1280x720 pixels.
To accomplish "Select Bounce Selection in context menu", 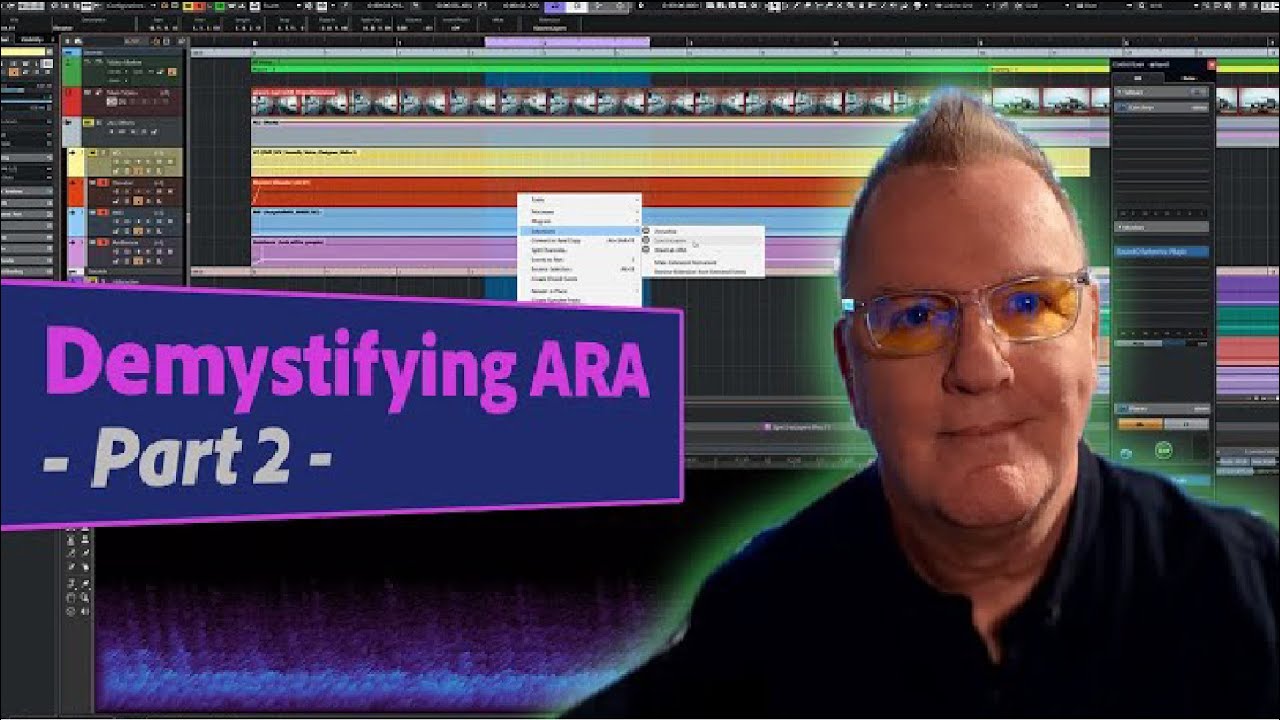I will (579, 269).
